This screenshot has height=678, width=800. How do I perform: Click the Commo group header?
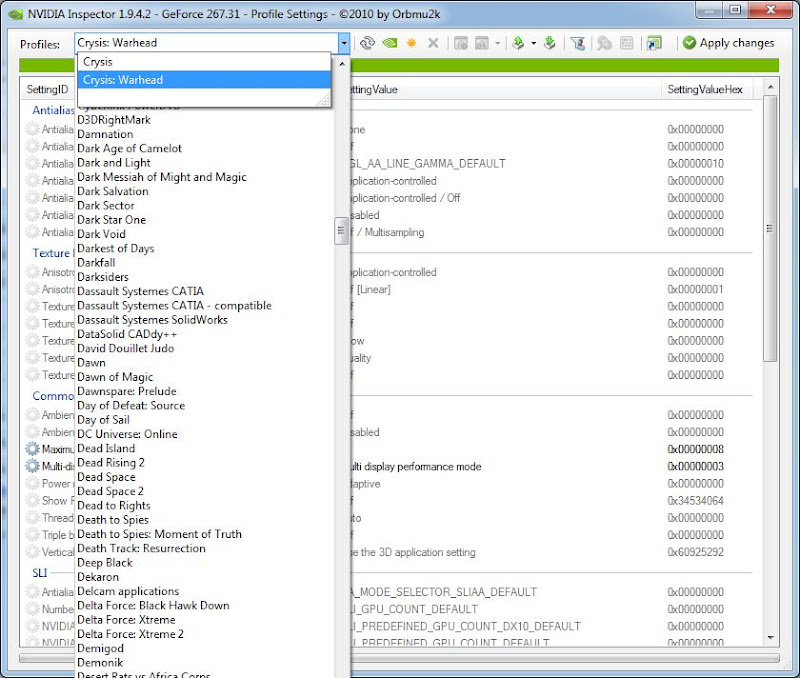pyautogui.click(x=53, y=396)
